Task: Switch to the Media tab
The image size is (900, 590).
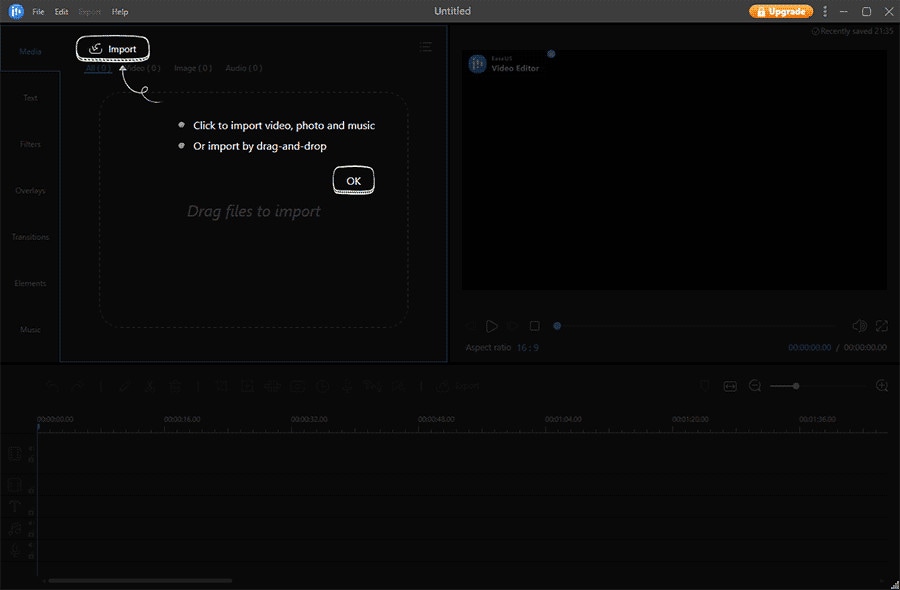Action: tap(30, 52)
